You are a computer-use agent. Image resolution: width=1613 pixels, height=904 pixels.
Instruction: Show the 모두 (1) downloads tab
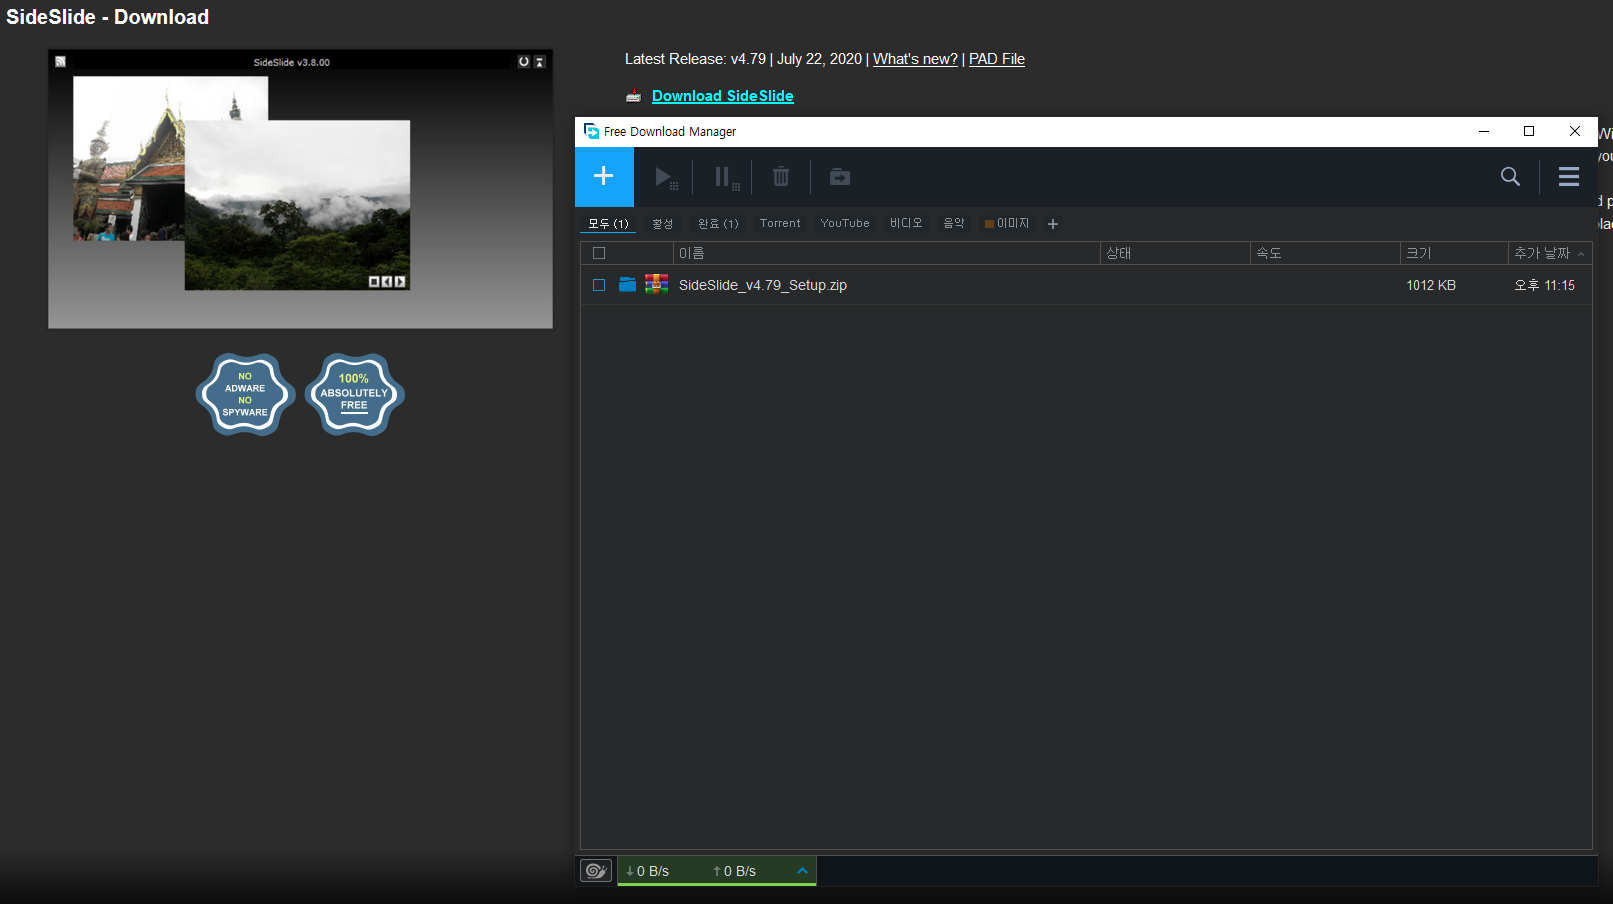(608, 223)
